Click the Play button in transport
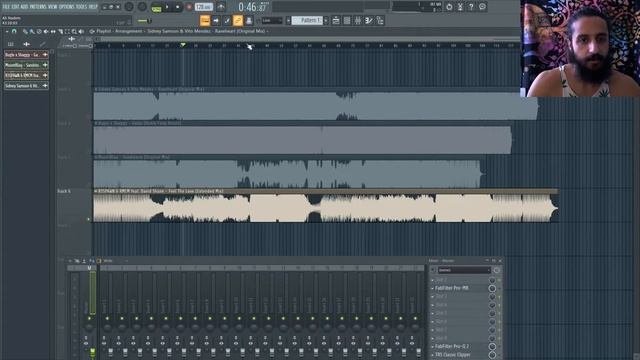Screen dimensions: 640x360 point(167,7)
